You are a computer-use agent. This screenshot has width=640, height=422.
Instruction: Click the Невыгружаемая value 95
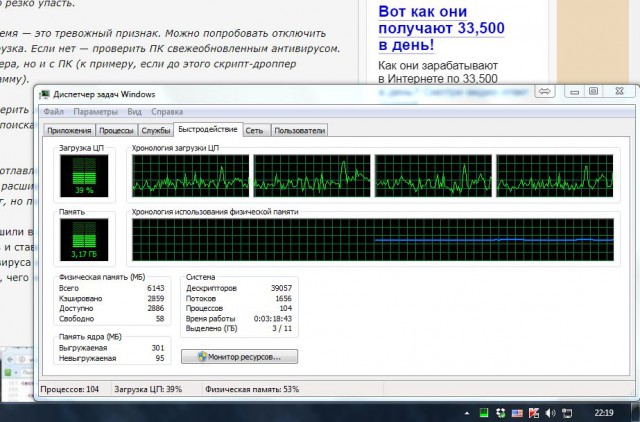coord(160,358)
